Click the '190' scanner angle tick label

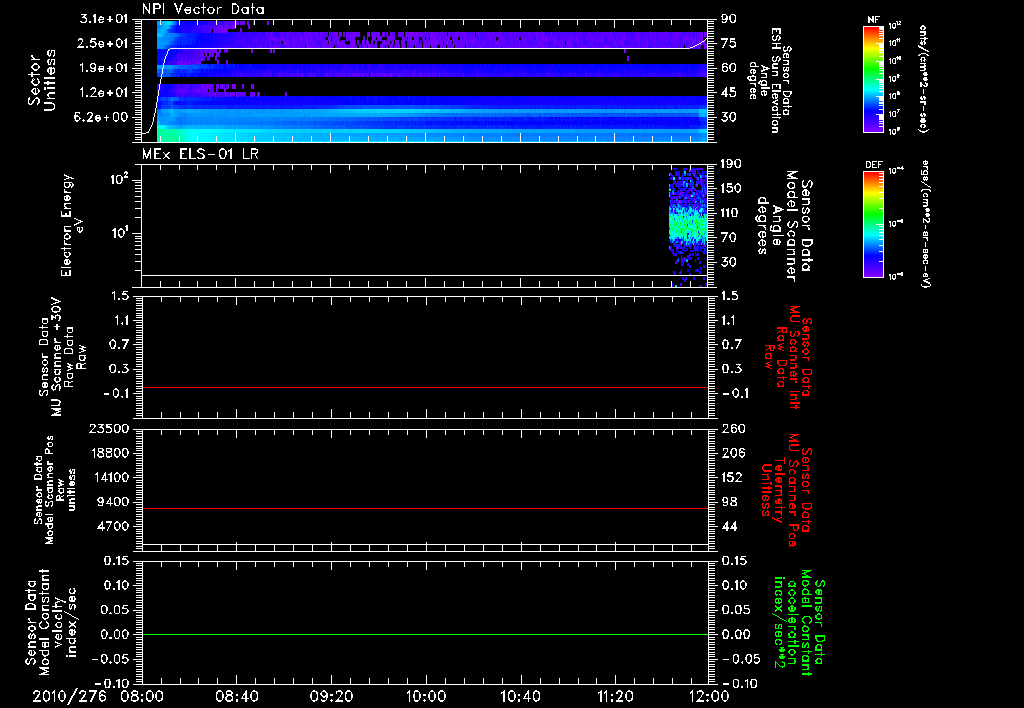click(731, 164)
